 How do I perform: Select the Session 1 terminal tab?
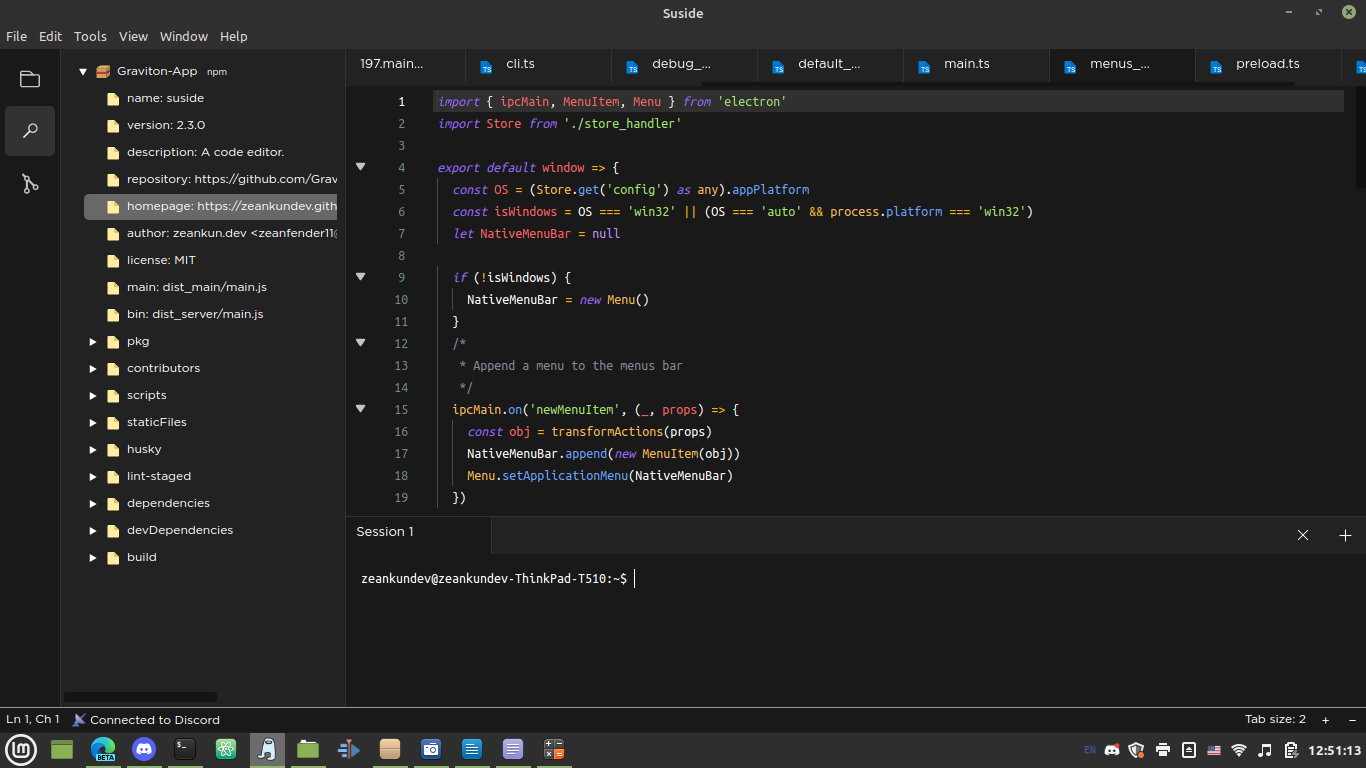click(x=384, y=531)
